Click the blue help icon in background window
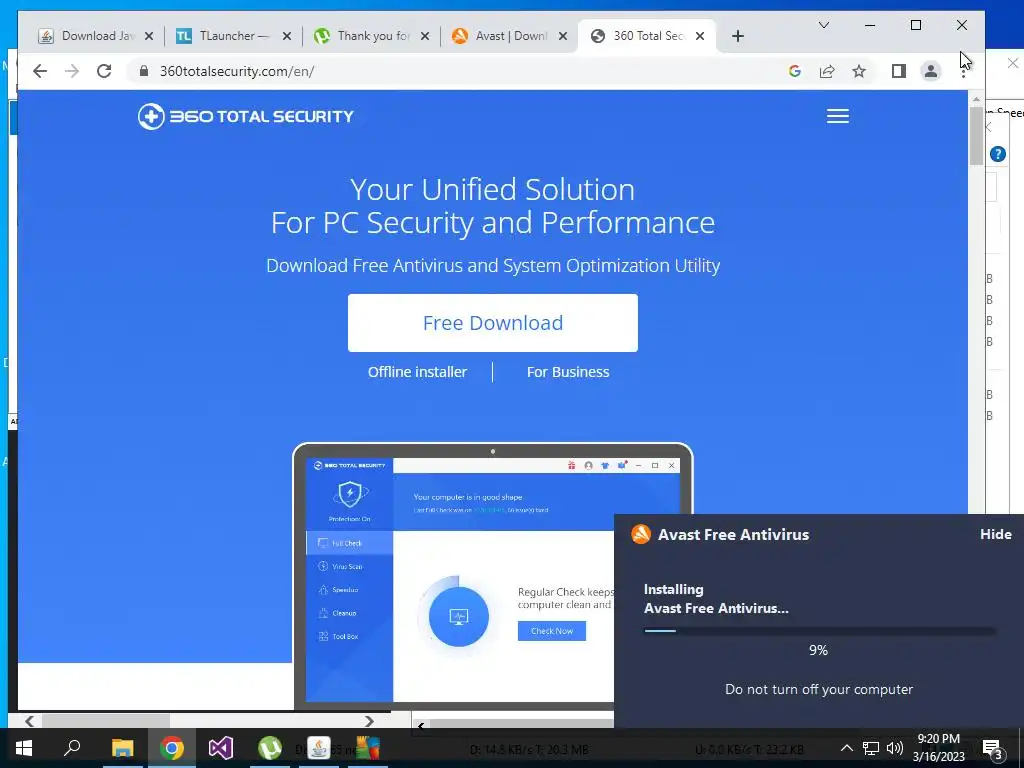Screen dimensions: 1024x768 click(998, 154)
